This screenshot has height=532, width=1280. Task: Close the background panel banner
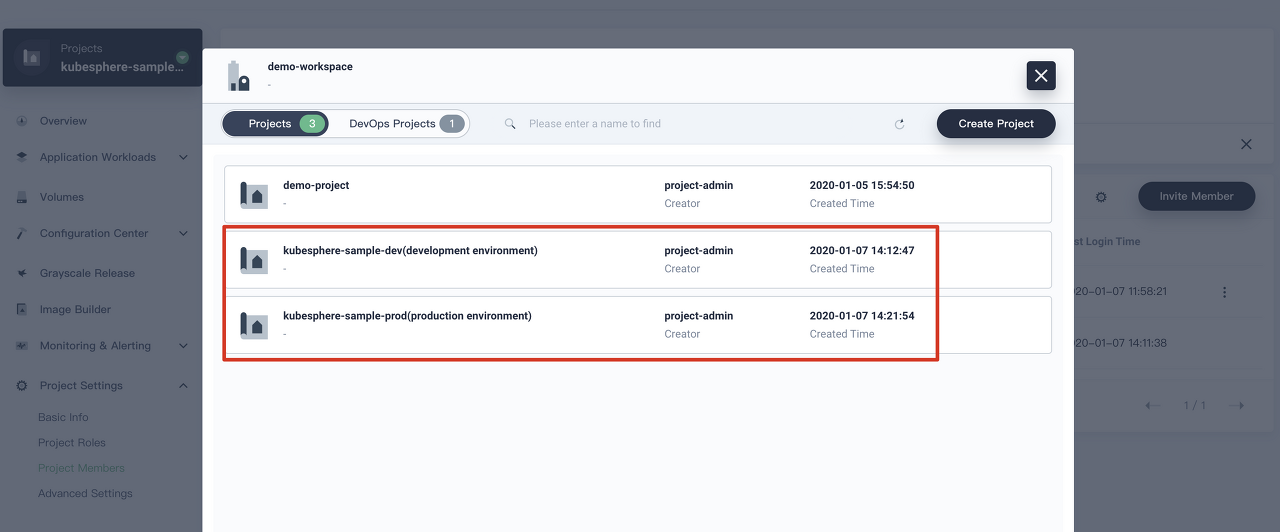[x=1246, y=144]
